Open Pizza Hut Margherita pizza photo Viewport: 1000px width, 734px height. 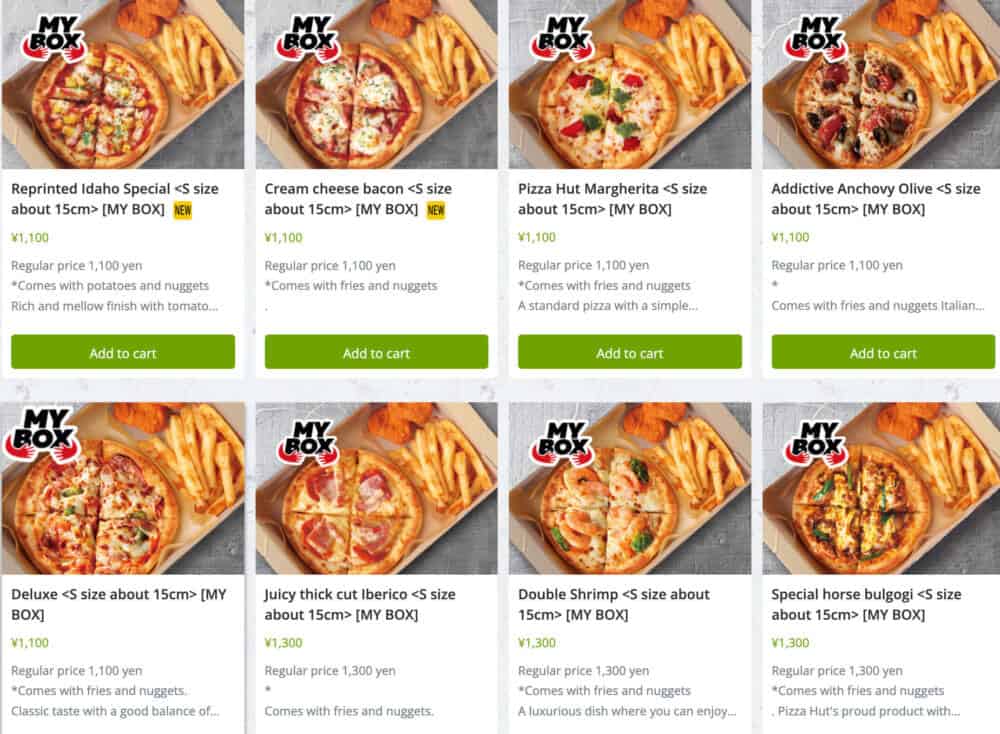coord(629,84)
